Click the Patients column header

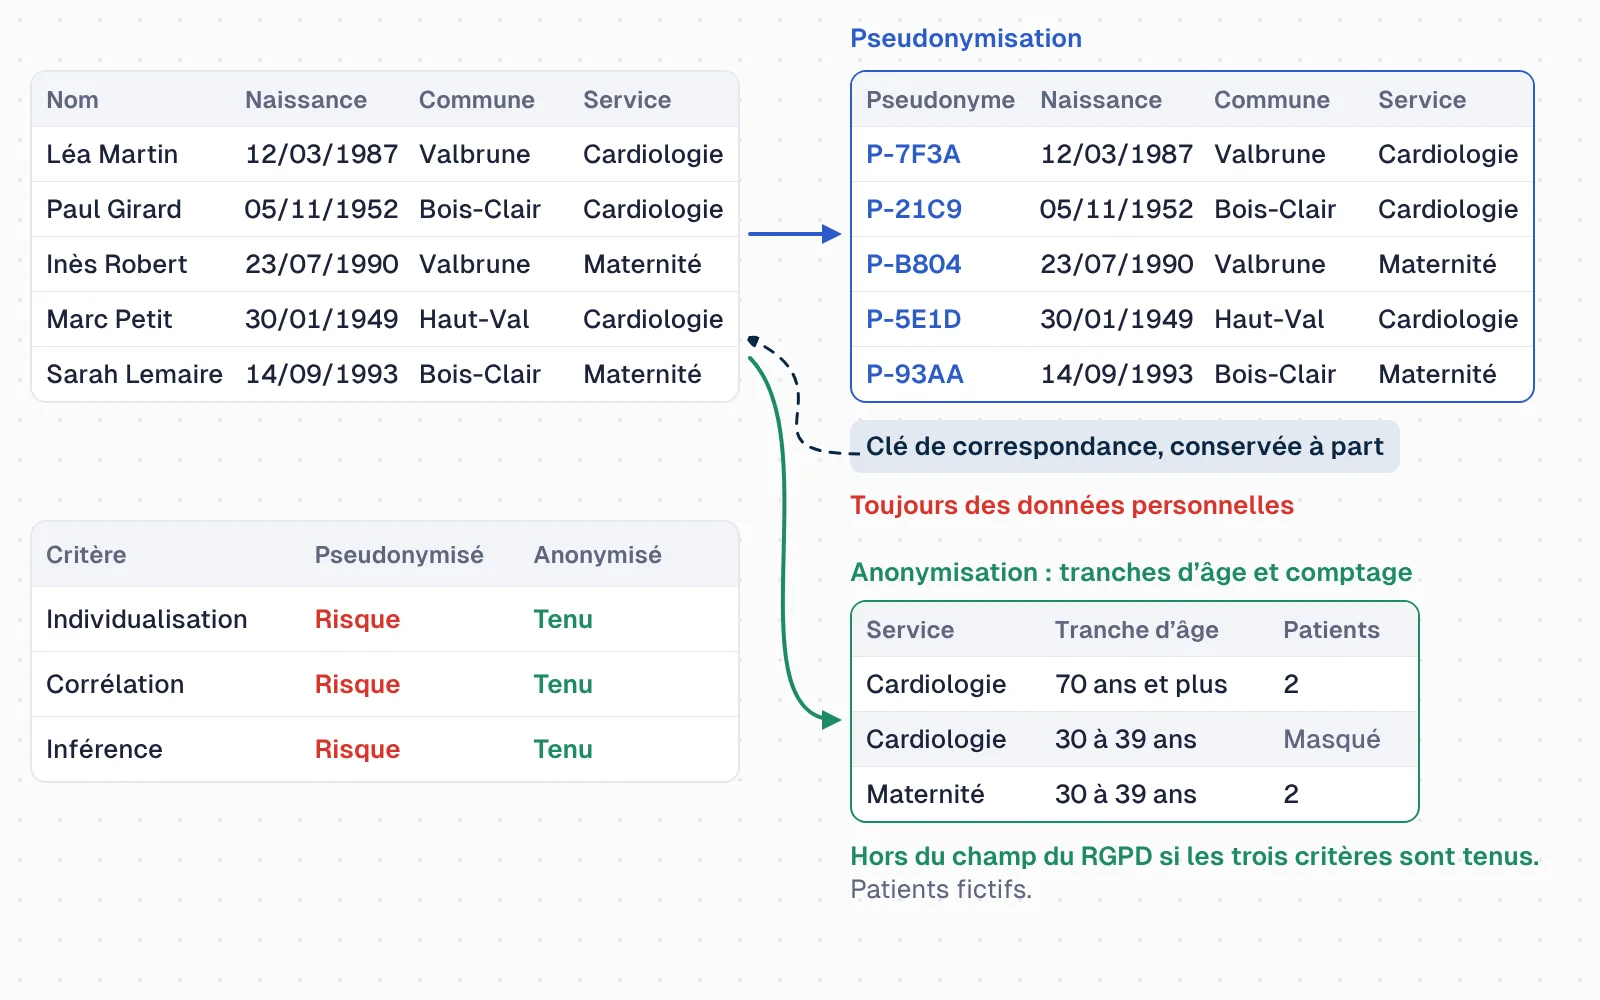(1331, 630)
